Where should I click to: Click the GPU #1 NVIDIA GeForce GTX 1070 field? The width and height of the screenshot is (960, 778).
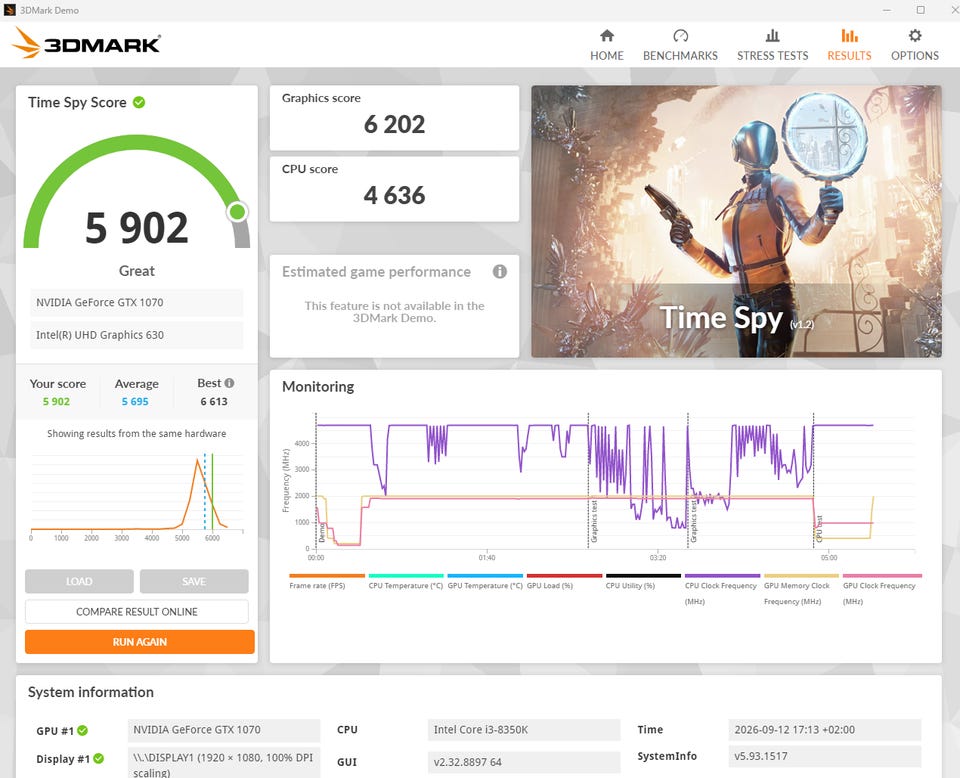(223, 730)
